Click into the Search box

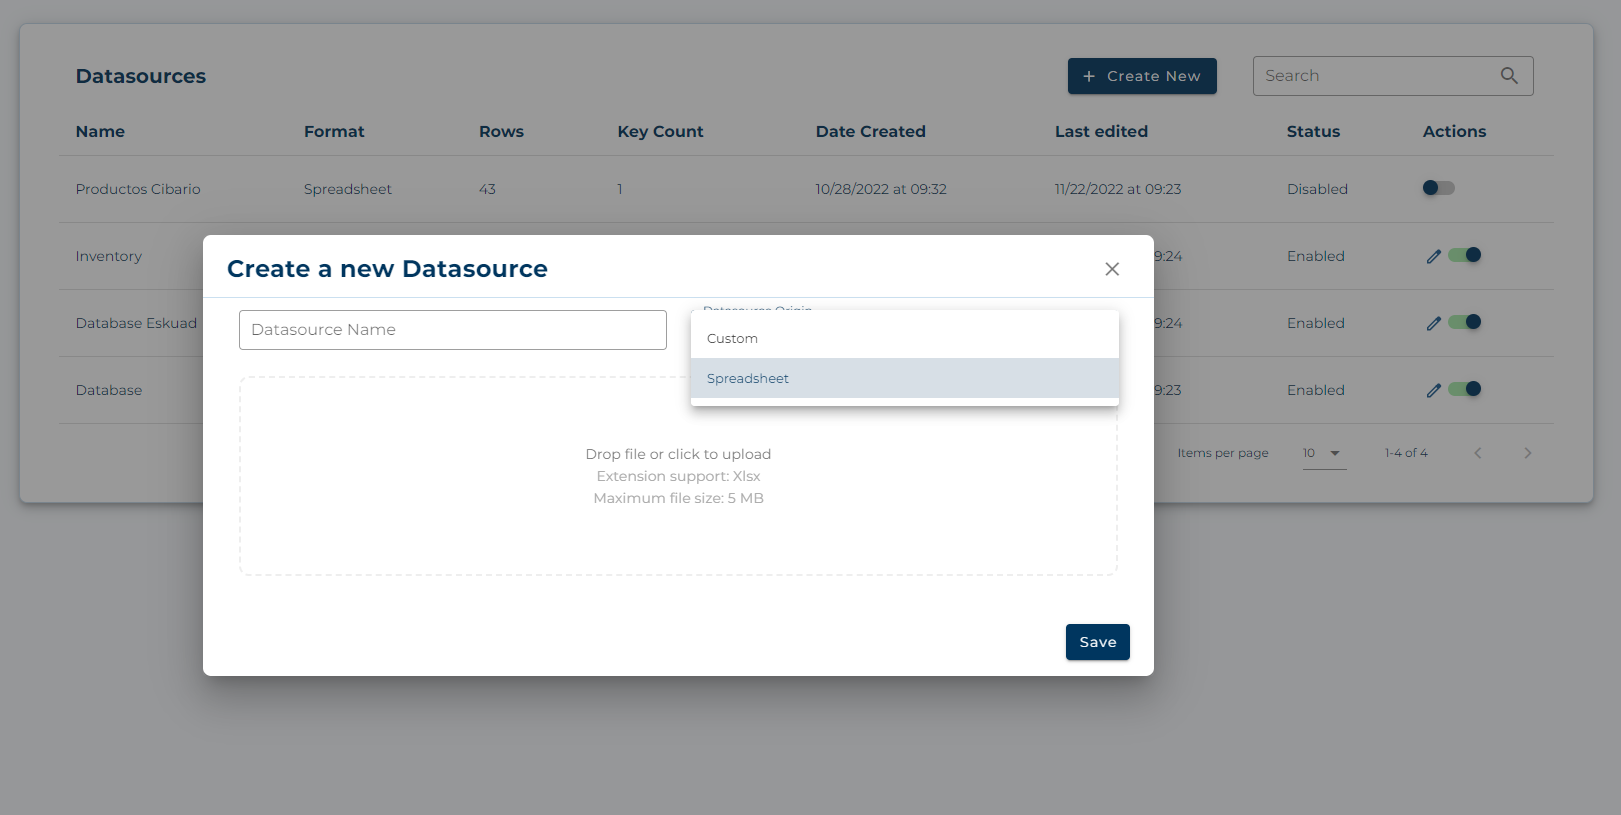coord(1375,76)
